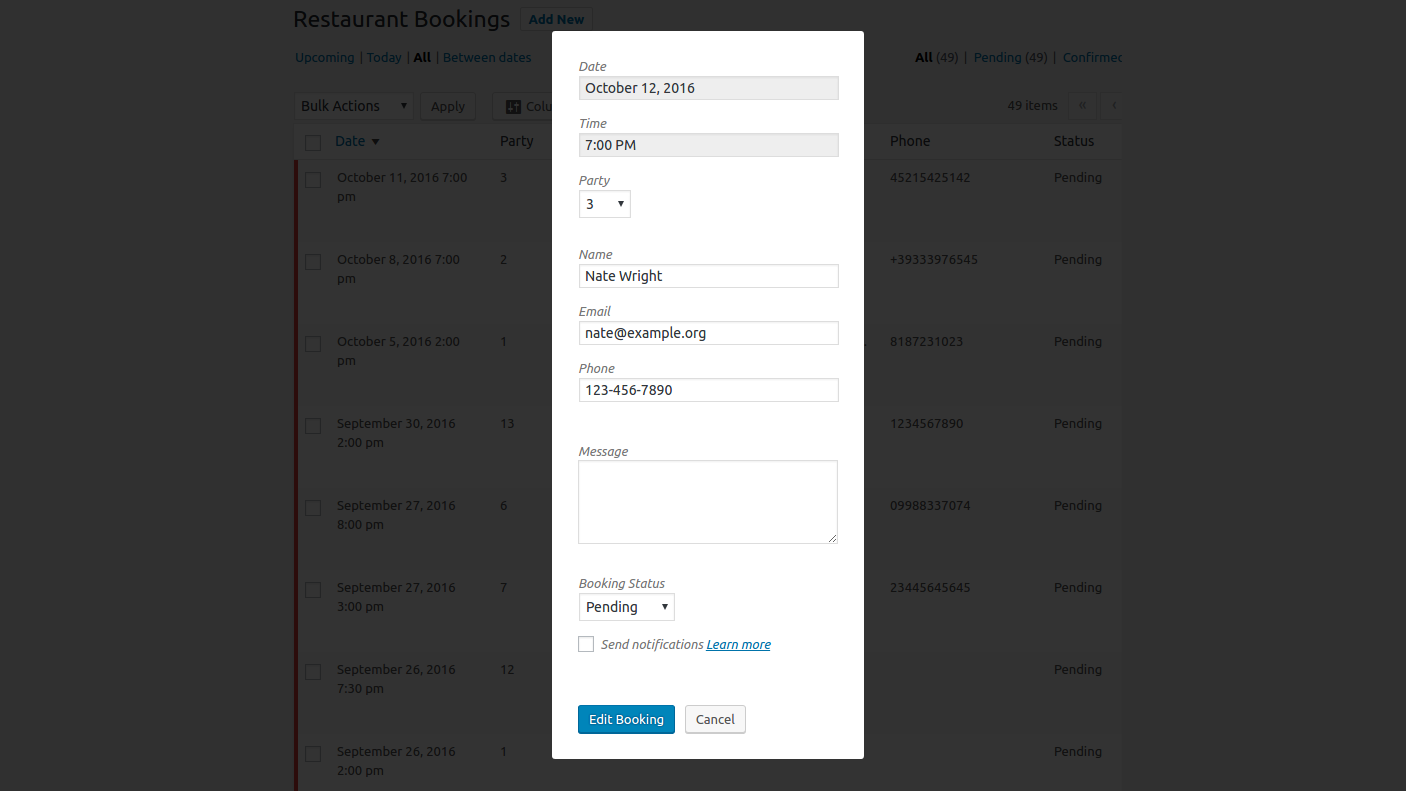1406x791 pixels.
Task: Select the October 5, 2016 booking checkbox
Action: pyautogui.click(x=313, y=344)
